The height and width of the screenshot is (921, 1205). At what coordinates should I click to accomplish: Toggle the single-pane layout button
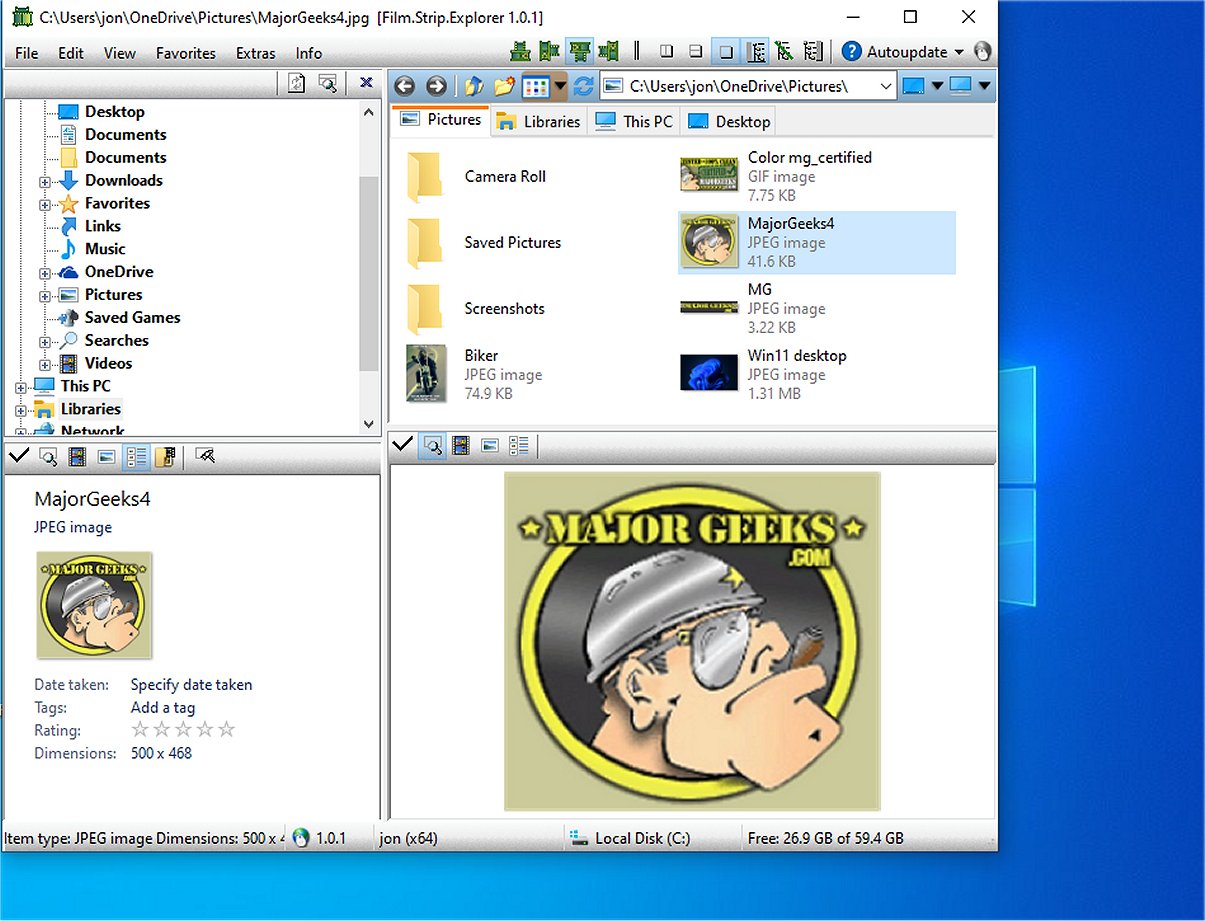coord(727,52)
